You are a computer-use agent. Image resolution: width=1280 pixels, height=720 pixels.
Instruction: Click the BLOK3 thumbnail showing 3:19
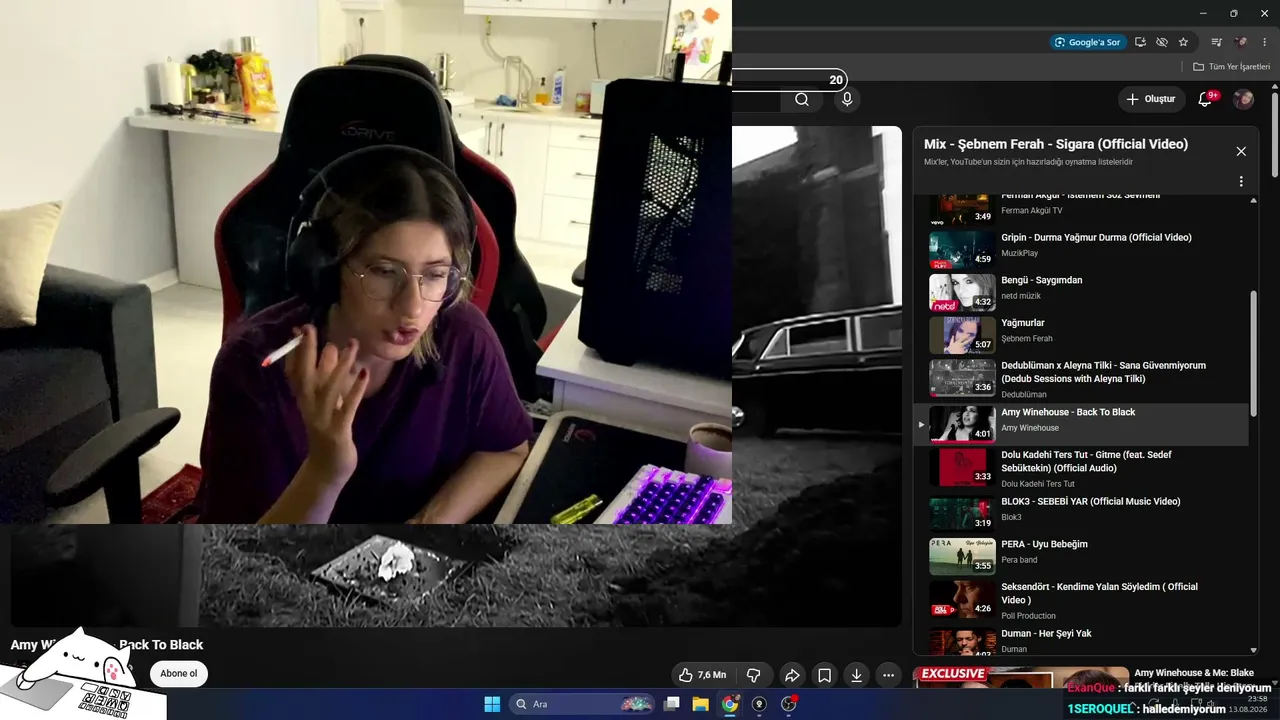[x=962, y=512]
